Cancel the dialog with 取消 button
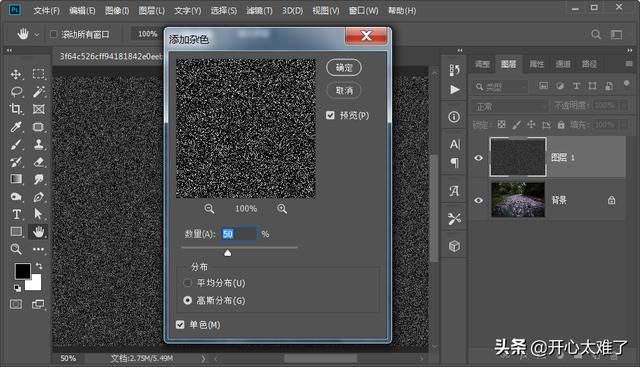 coord(344,91)
